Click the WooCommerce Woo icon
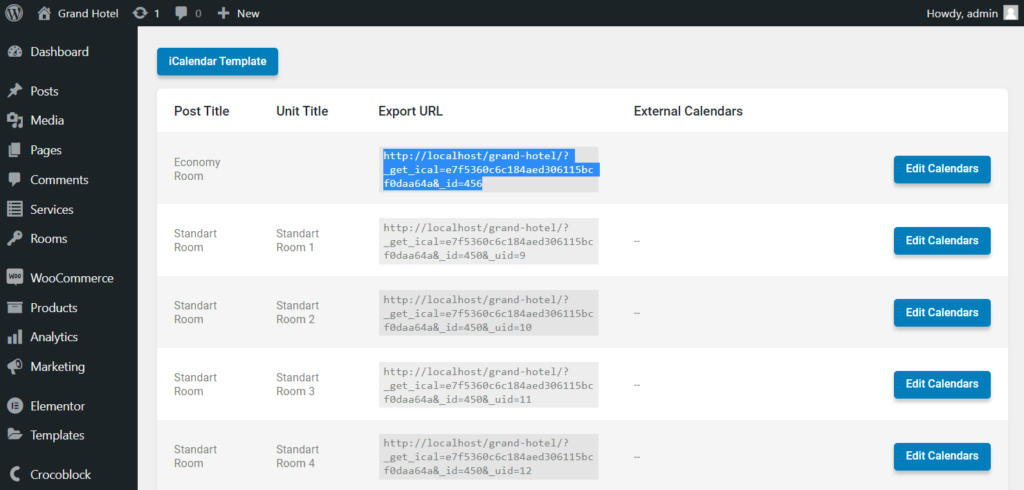This screenshot has width=1024, height=490. pos(15,278)
